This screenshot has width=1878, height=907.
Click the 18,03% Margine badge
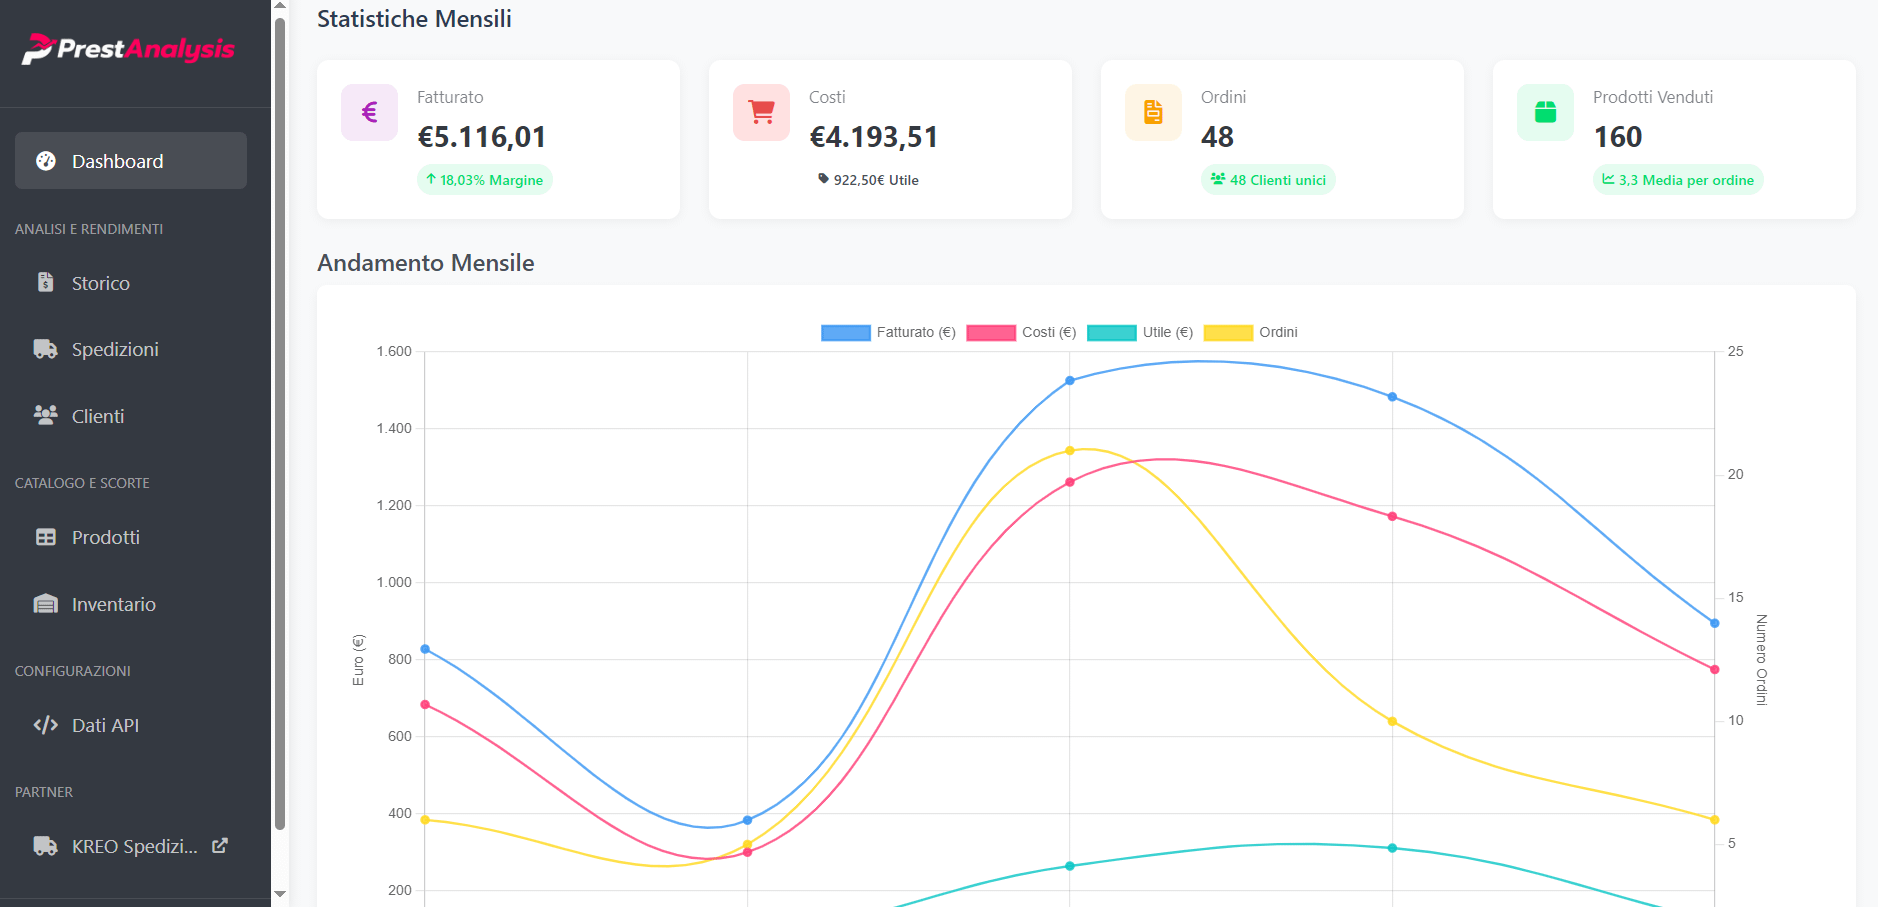point(484,179)
